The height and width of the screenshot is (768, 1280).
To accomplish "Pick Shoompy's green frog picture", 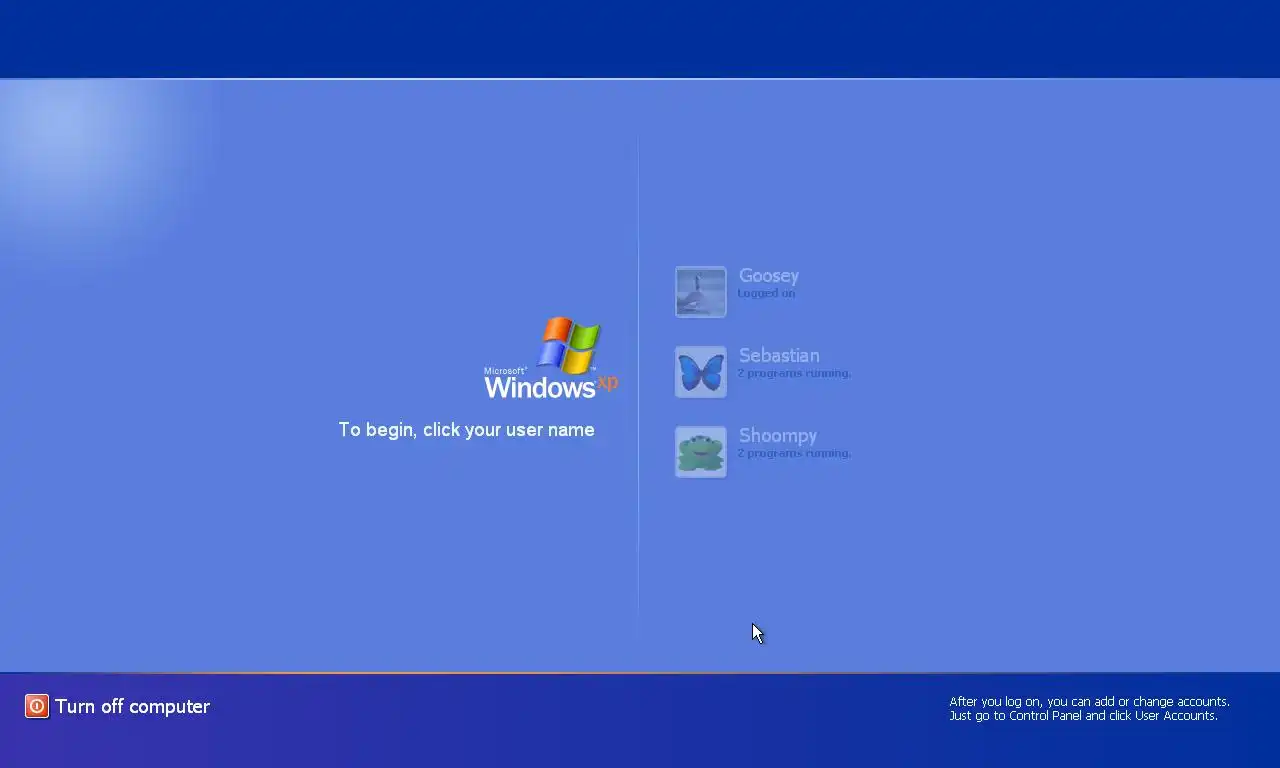I will click(701, 452).
